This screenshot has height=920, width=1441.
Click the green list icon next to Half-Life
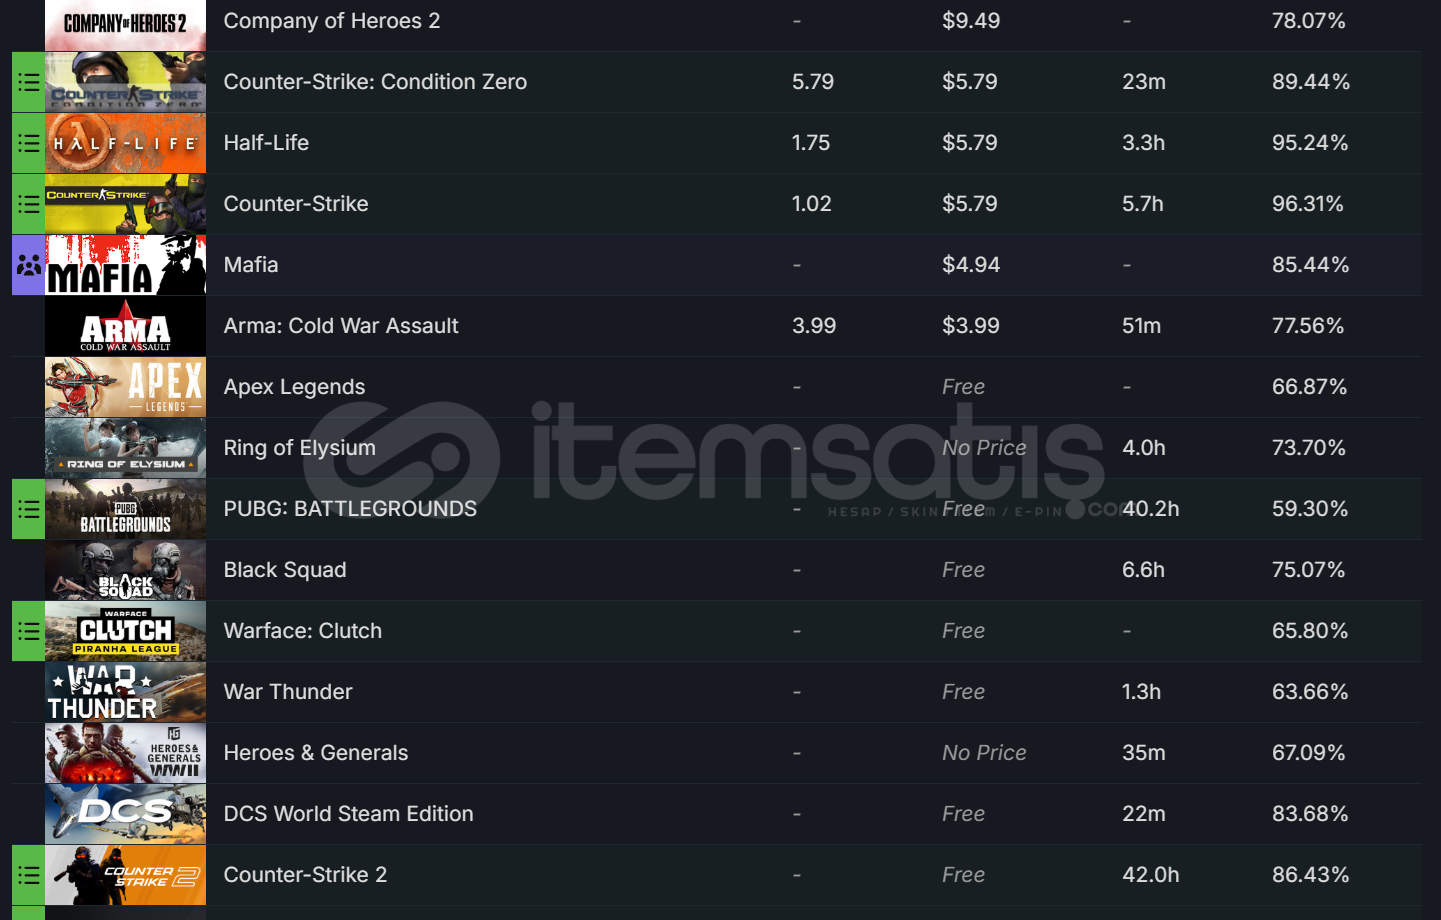(x=28, y=143)
